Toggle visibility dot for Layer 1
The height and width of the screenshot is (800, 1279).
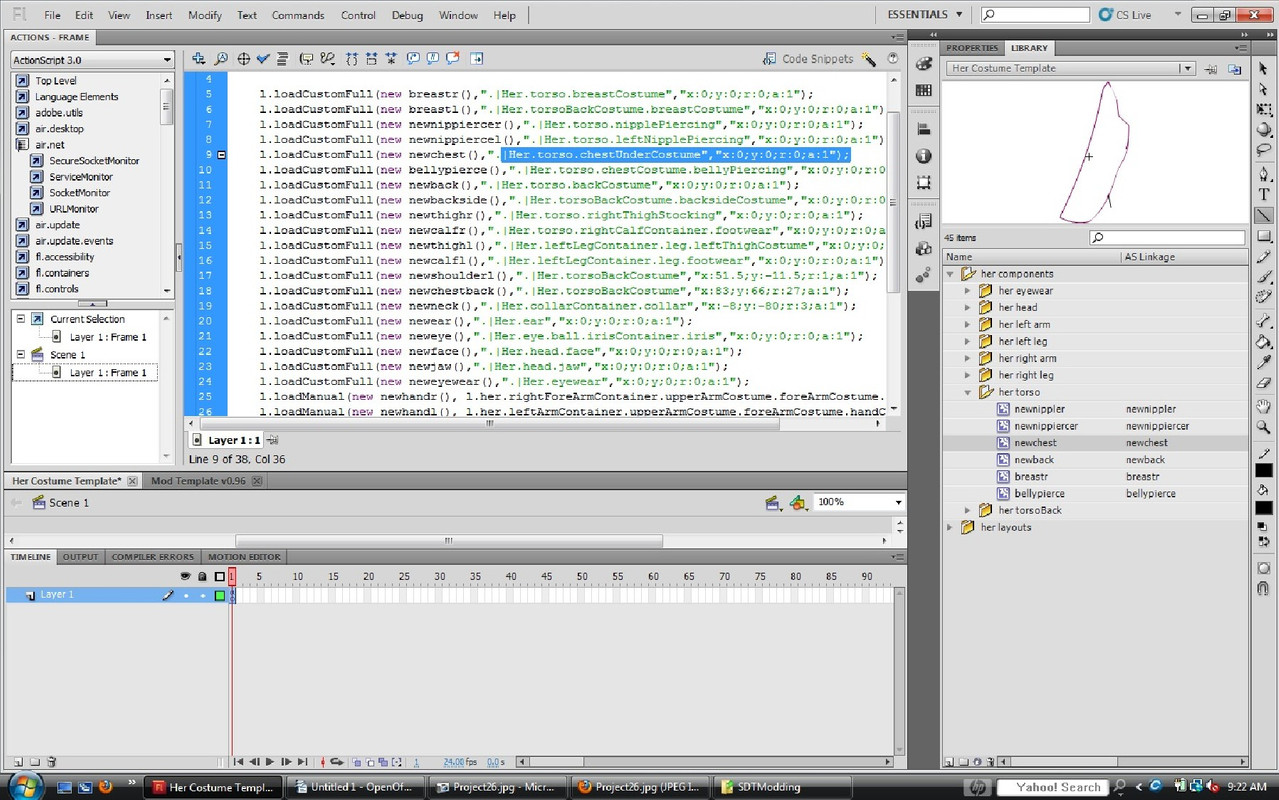click(185, 595)
